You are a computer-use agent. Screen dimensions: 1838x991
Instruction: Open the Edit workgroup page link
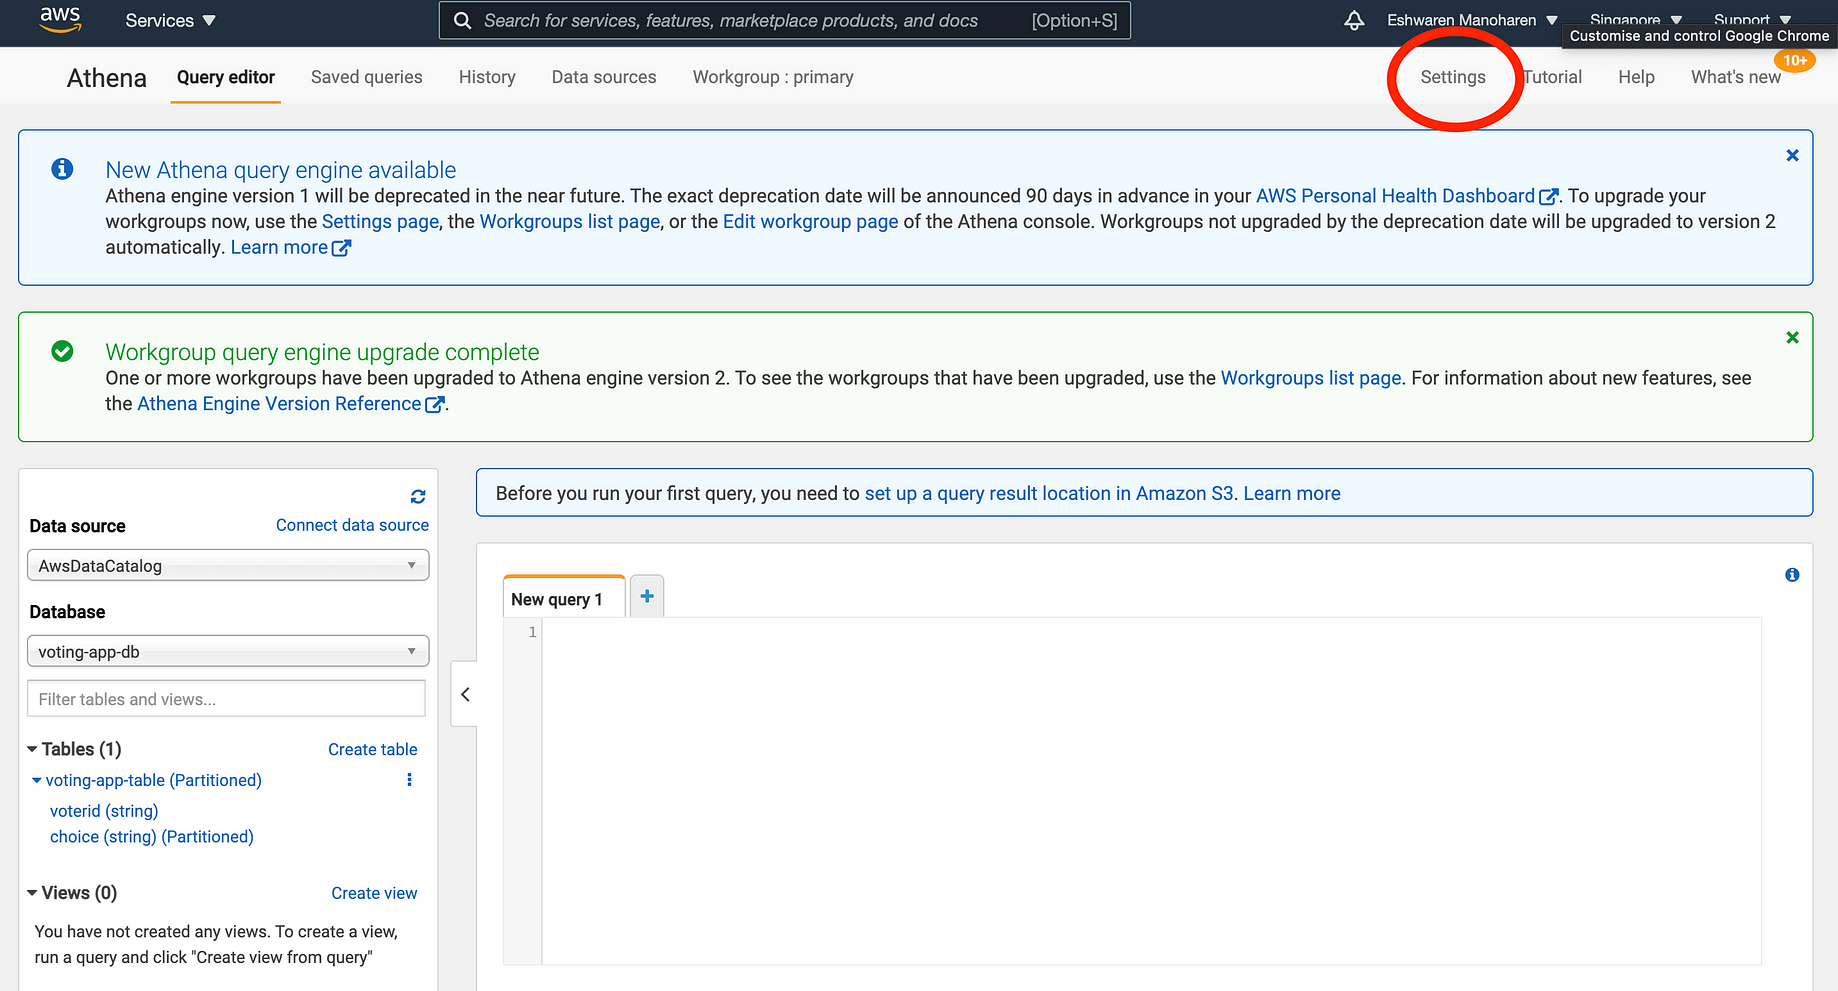coord(811,221)
